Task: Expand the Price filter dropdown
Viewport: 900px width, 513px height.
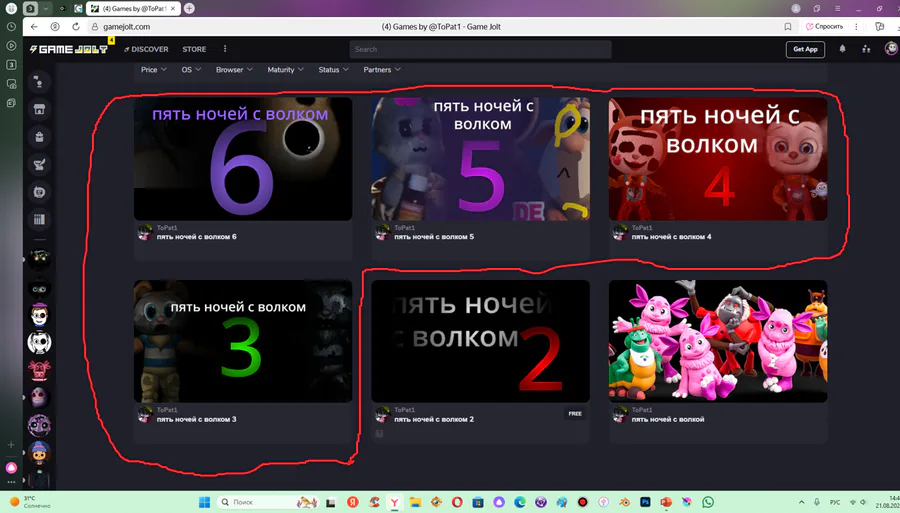Action: (x=154, y=69)
